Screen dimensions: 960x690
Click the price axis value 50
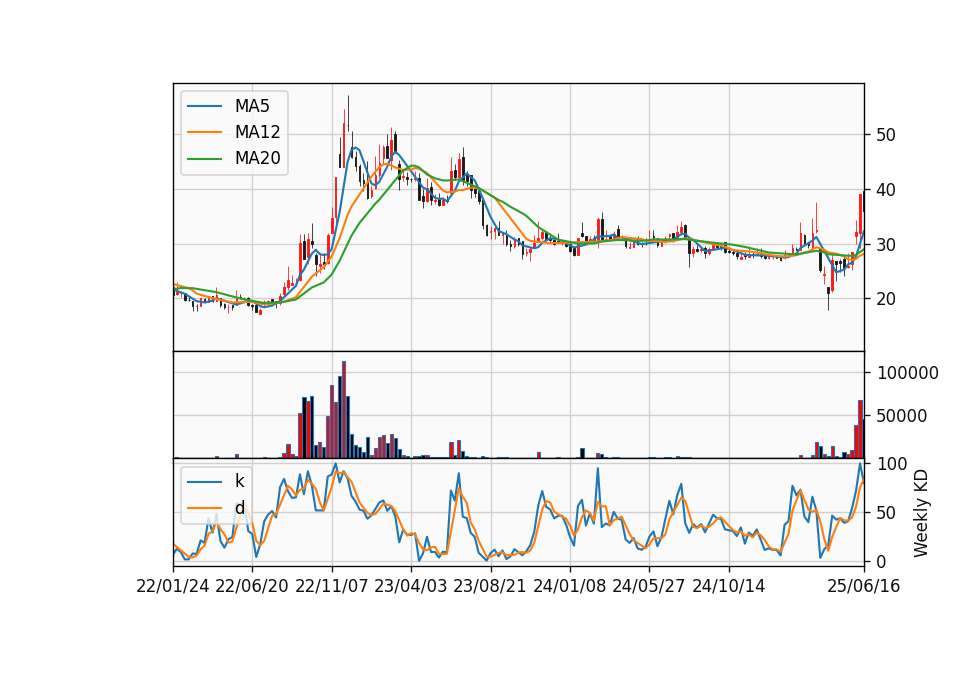(886, 135)
